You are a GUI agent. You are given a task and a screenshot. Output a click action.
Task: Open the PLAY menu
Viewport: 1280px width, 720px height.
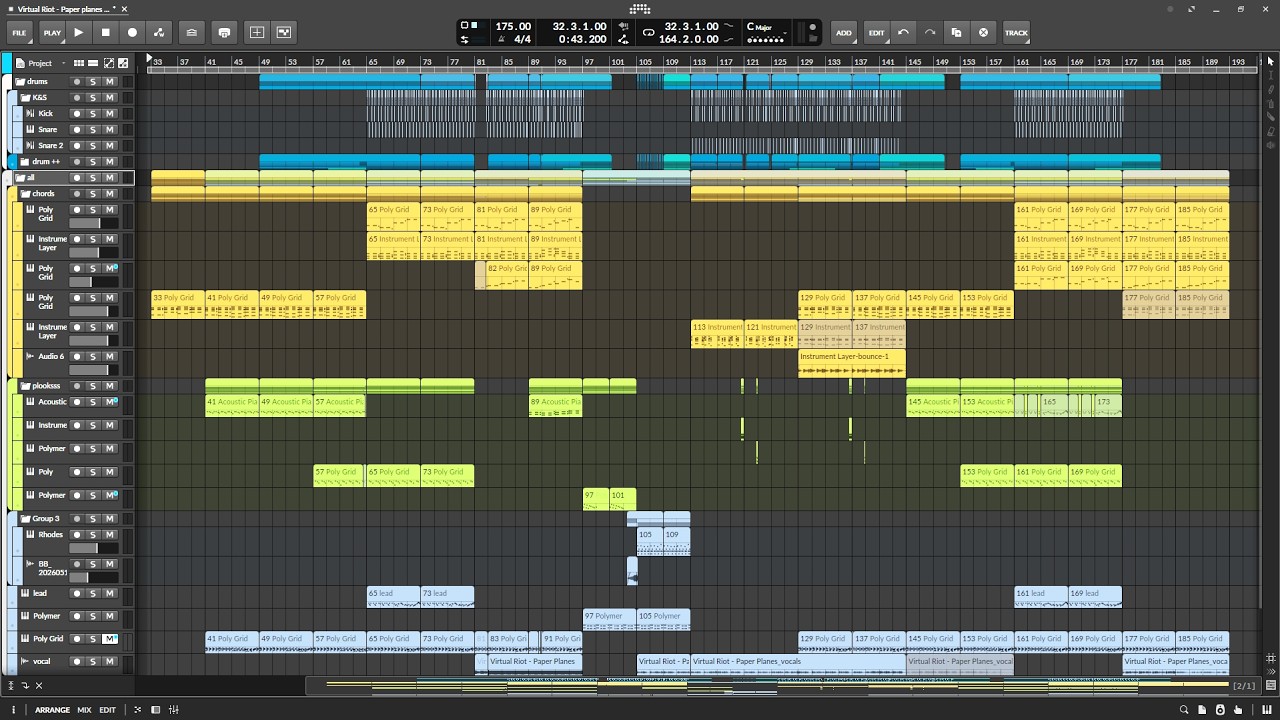pos(52,32)
